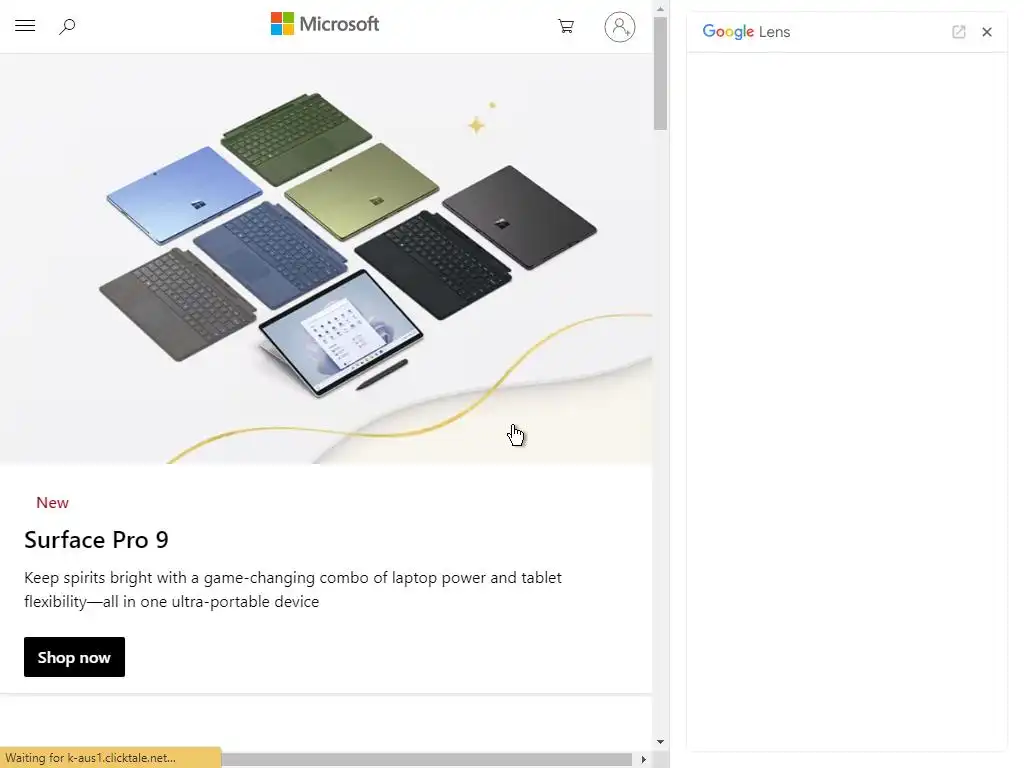The width and height of the screenshot is (1024, 768).
Task: Click the Shop now button
Action: (x=74, y=657)
